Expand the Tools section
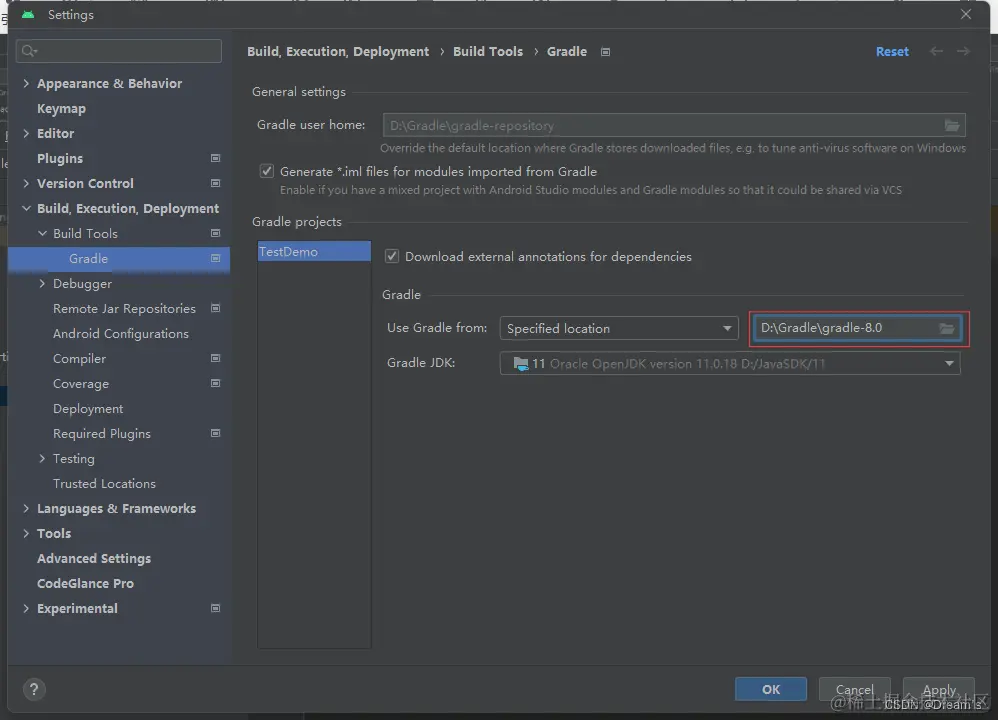The image size is (998, 720). [x=26, y=533]
